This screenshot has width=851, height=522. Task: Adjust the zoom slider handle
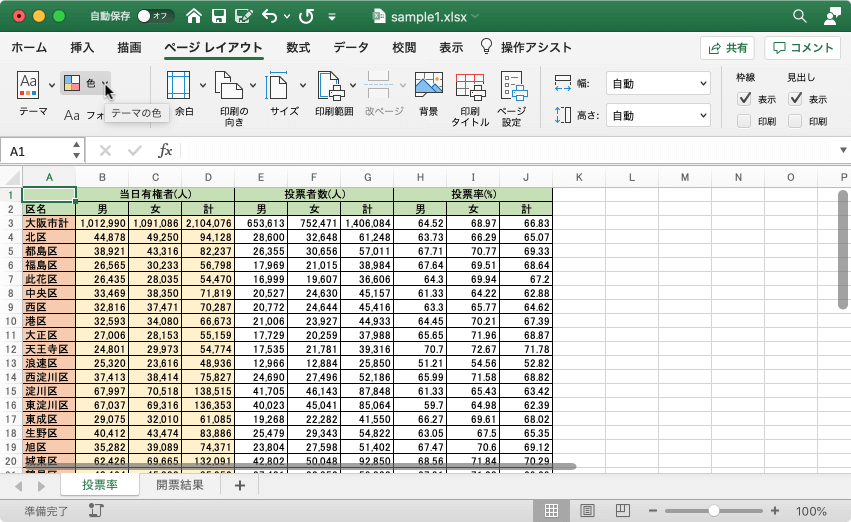point(714,511)
